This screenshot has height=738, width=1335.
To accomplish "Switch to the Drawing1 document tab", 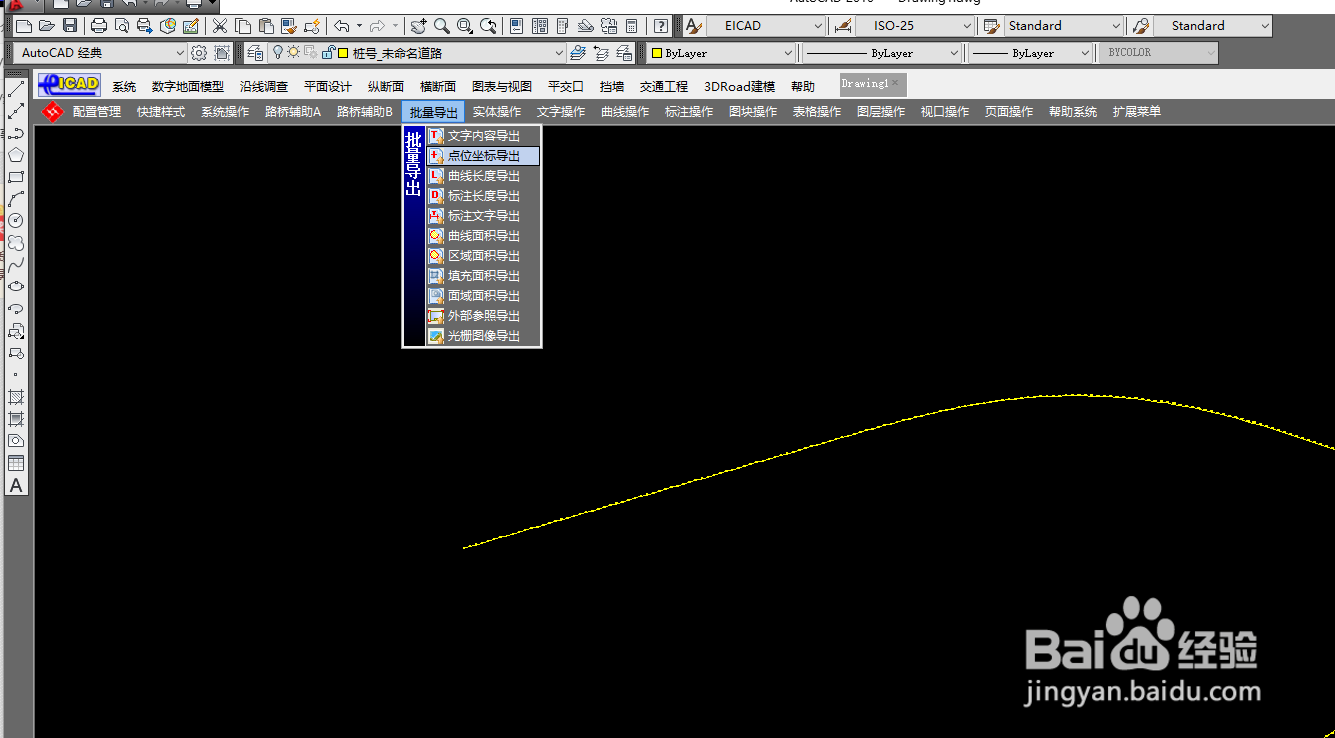I will (x=872, y=84).
